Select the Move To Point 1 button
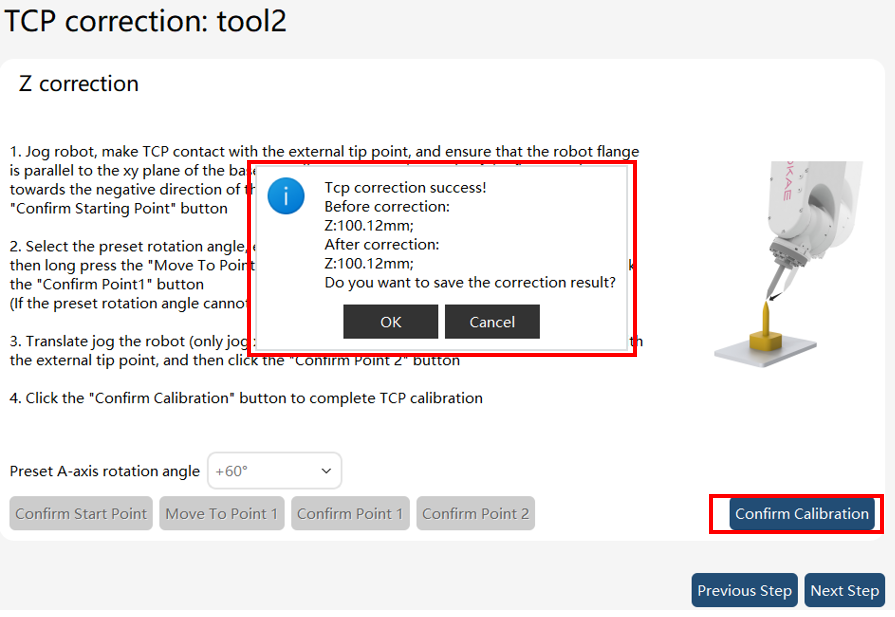This screenshot has width=895, height=617. (x=221, y=514)
